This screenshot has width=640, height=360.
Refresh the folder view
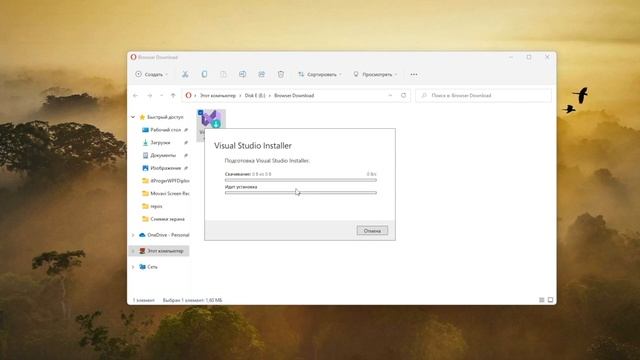[x=404, y=96]
